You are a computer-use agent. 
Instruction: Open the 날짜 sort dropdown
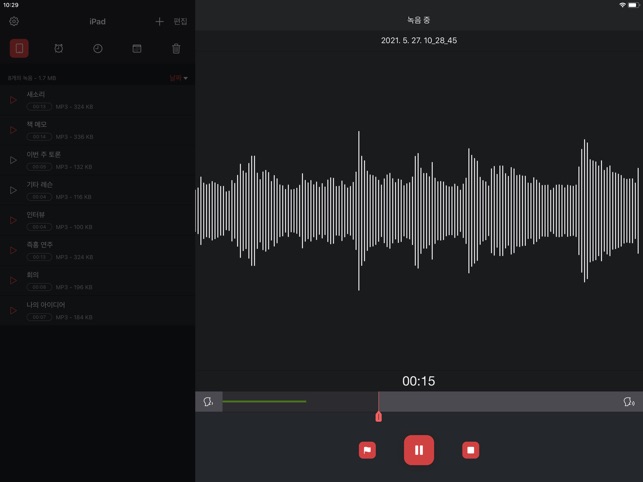click(x=178, y=77)
